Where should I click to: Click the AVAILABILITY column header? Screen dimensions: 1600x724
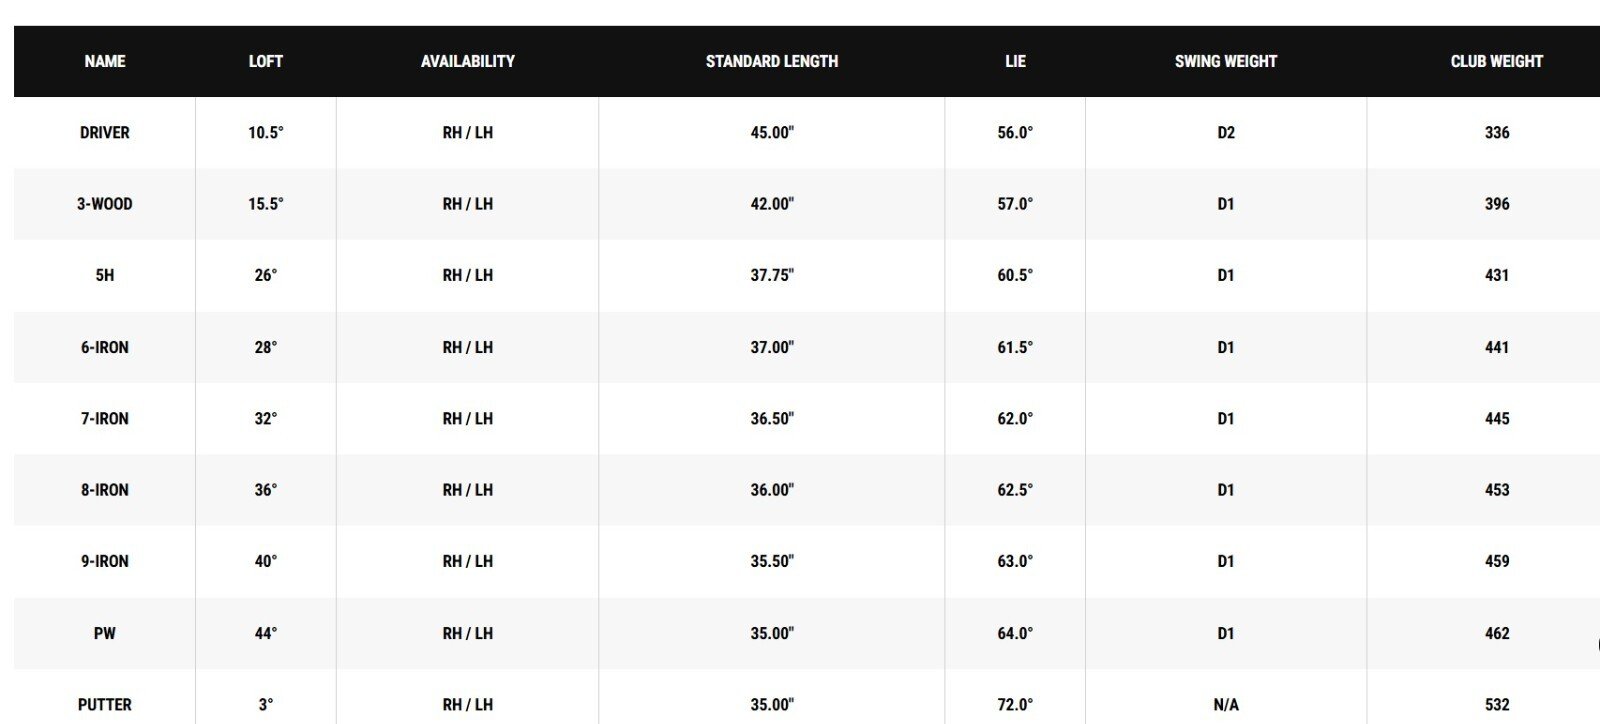(x=468, y=61)
